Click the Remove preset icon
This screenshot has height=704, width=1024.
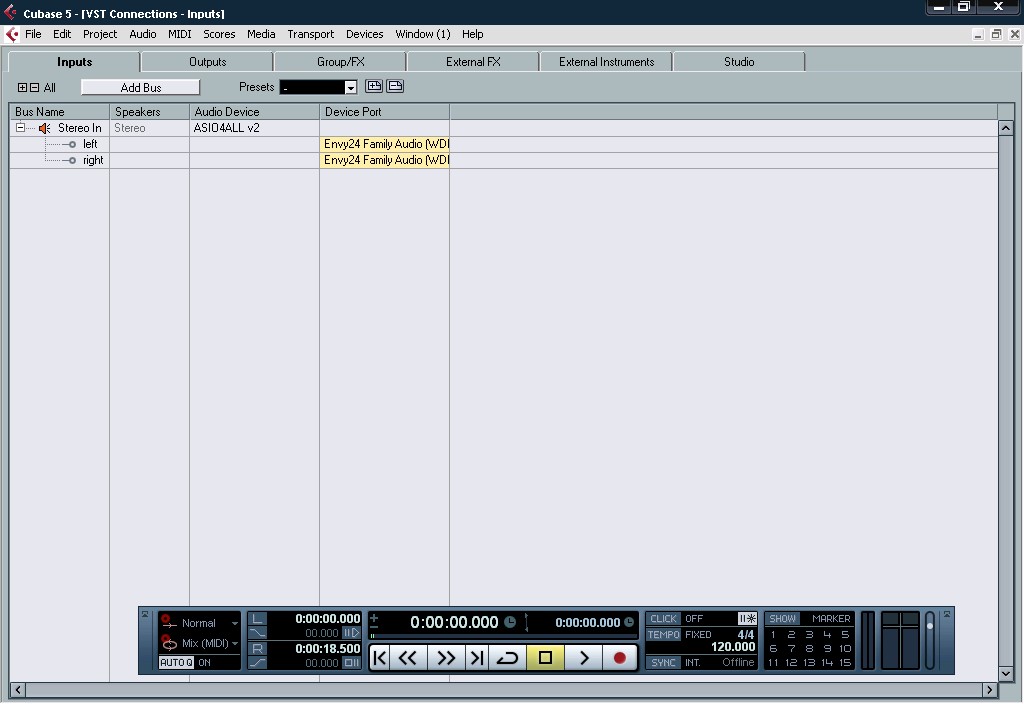[395, 86]
